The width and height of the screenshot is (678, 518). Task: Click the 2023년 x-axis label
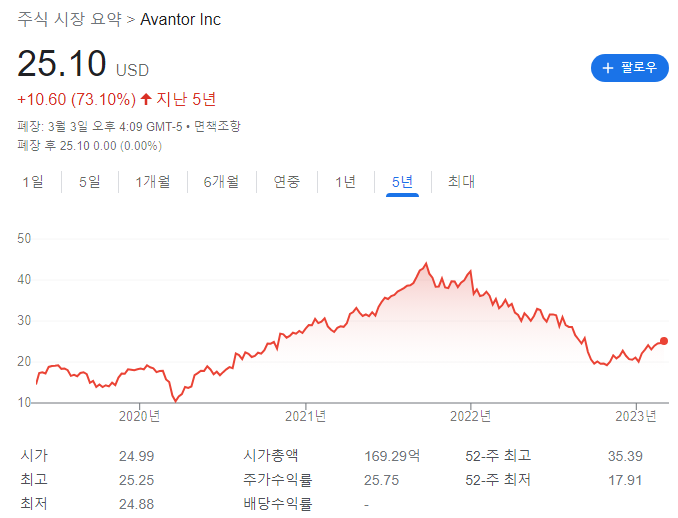click(x=636, y=416)
